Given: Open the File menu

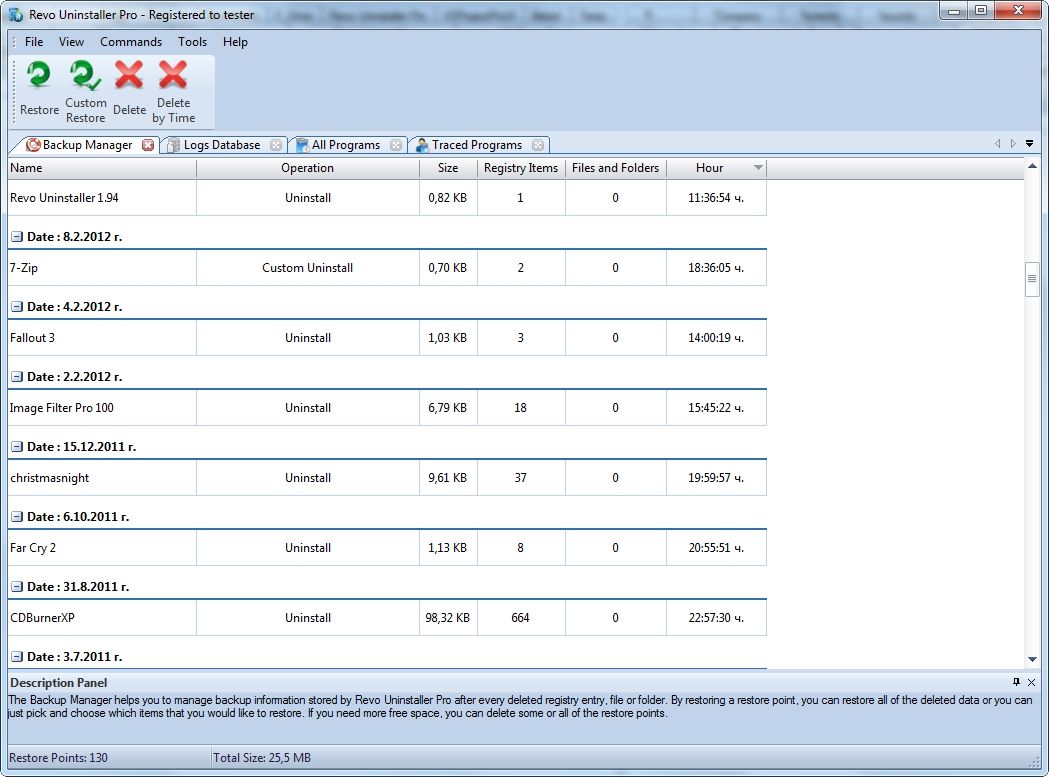Looking at the screenshot, I should pyautogui.click(x=34, y=41).
